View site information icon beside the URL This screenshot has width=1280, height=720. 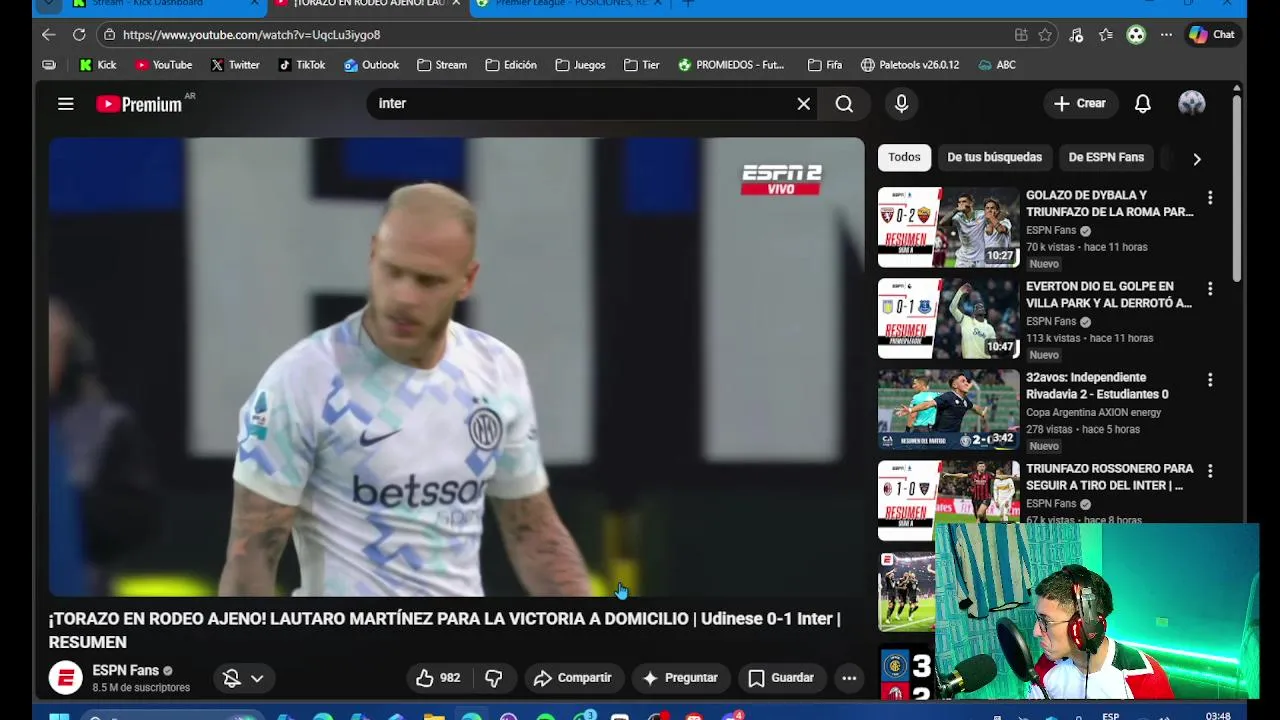coord(109,35)
